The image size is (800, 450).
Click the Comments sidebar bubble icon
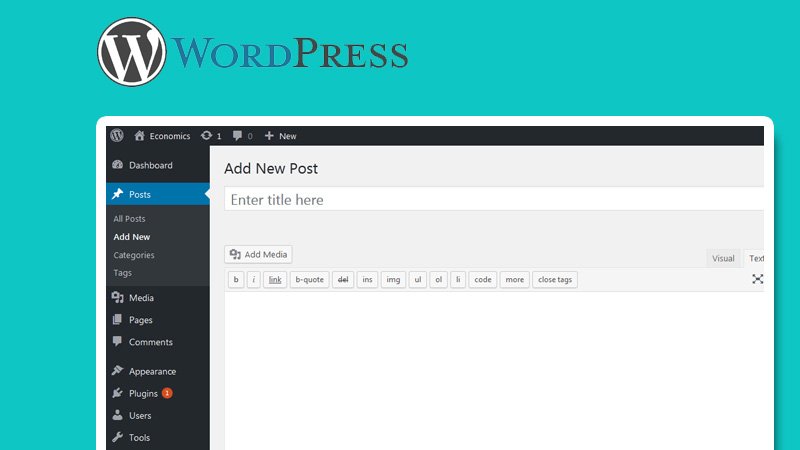[117, 341]
